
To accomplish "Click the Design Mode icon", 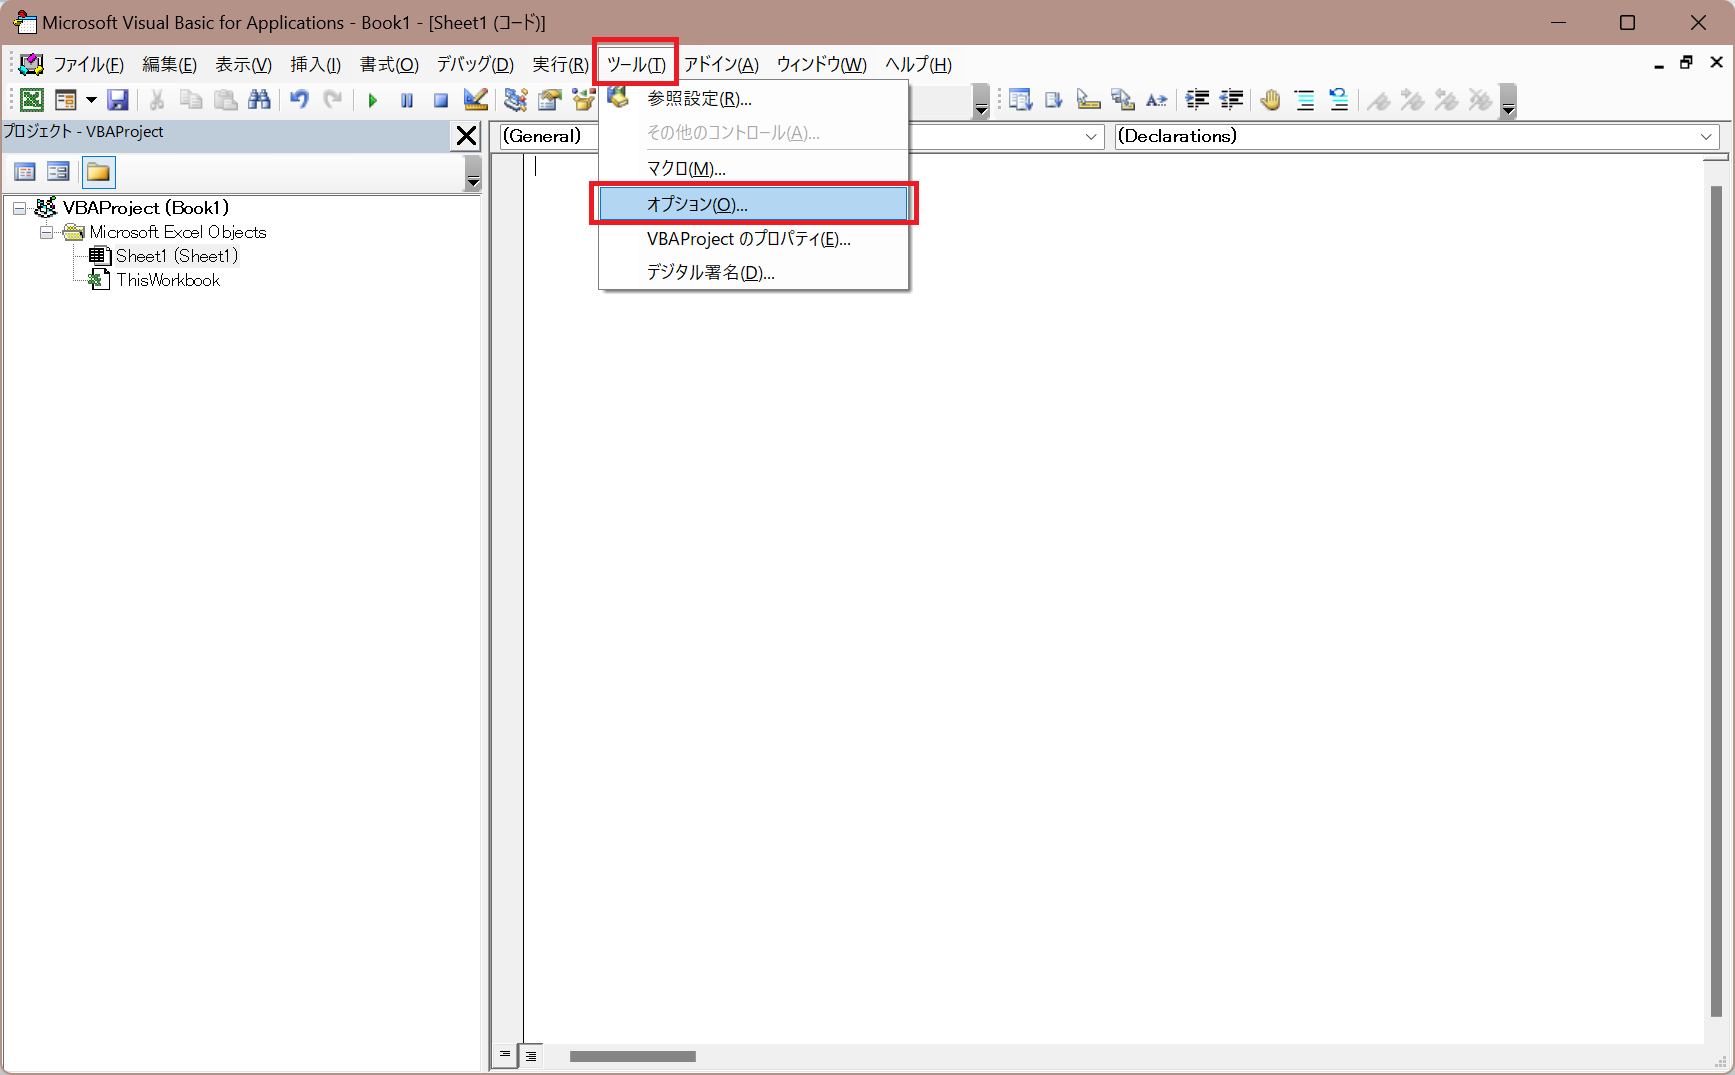I will pyautogui.click(x=475, y=100).
